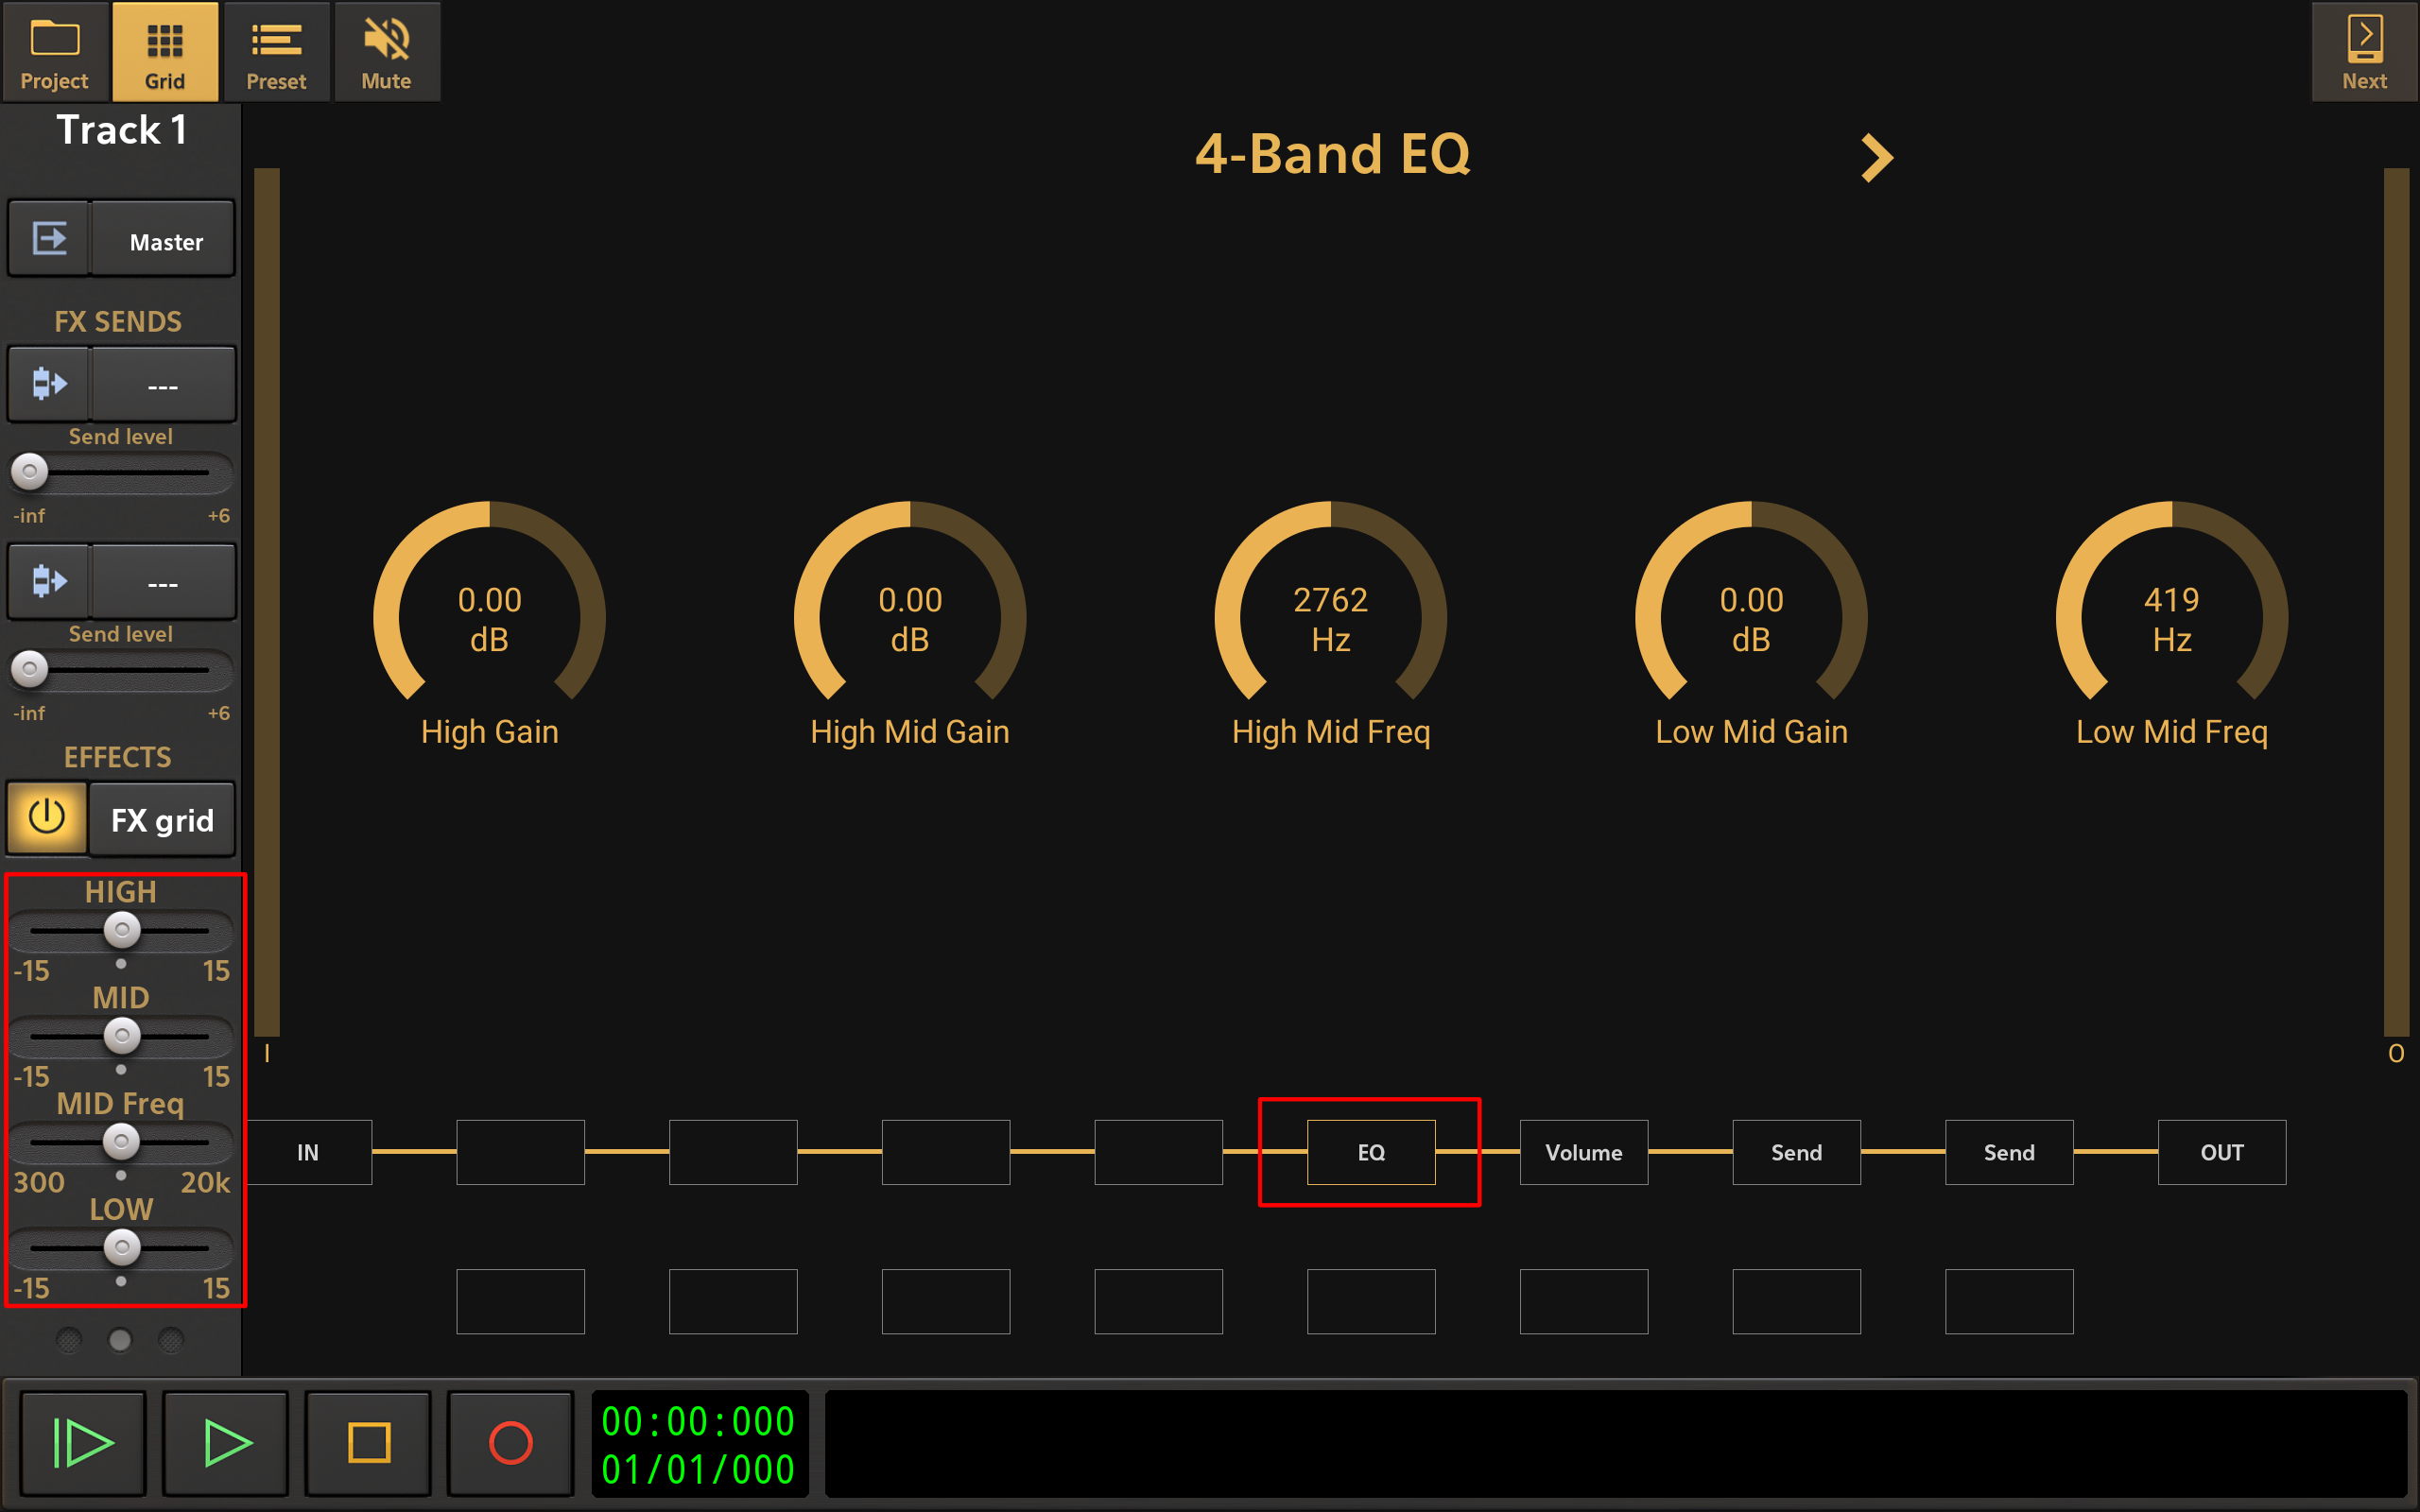Open the FX grid
Screen dimensions: 2420x1512
click(x=161, y=819)
